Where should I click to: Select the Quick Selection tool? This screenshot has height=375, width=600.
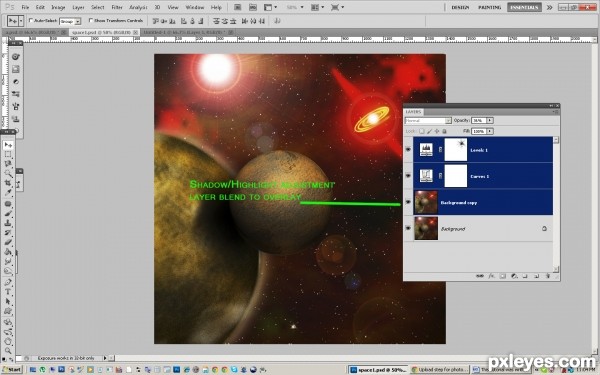point(8,174)
